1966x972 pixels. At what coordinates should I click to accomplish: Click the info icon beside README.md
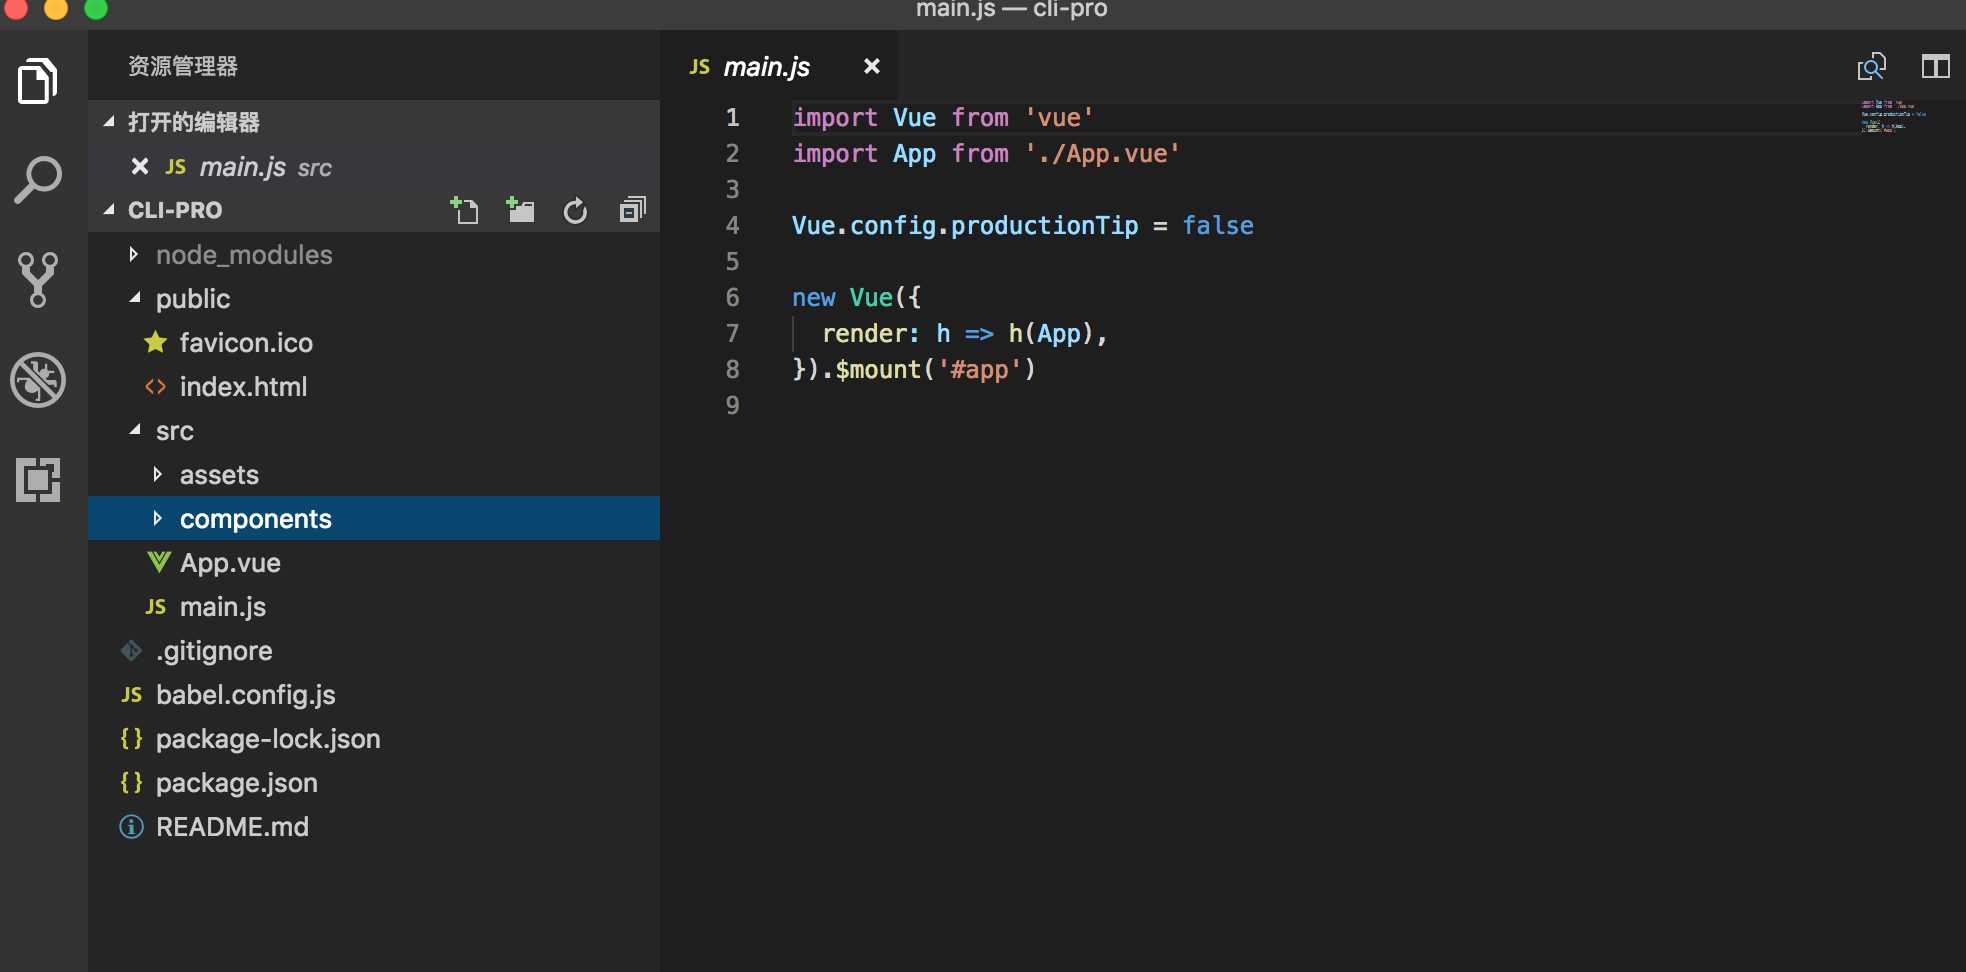click(x=131, y=827)
